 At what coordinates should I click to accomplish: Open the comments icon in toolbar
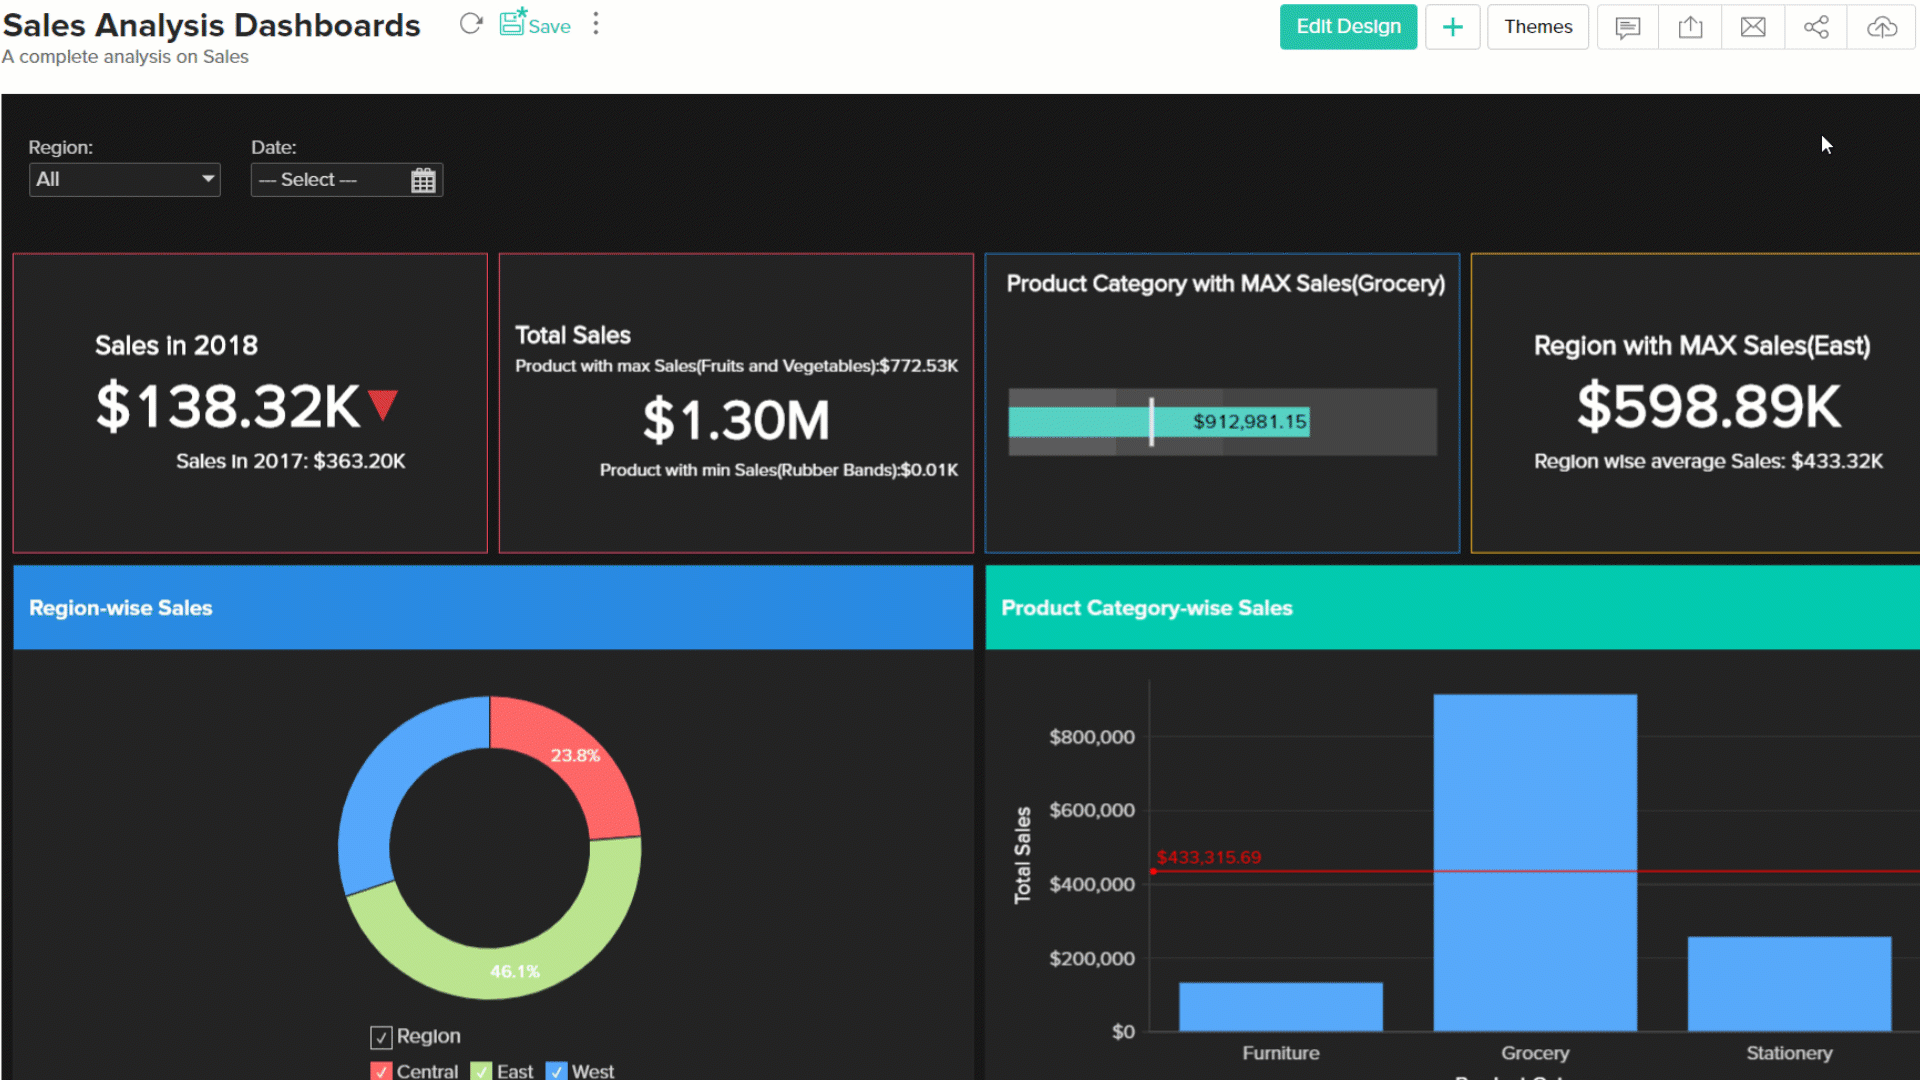(x=1627, y=27)
